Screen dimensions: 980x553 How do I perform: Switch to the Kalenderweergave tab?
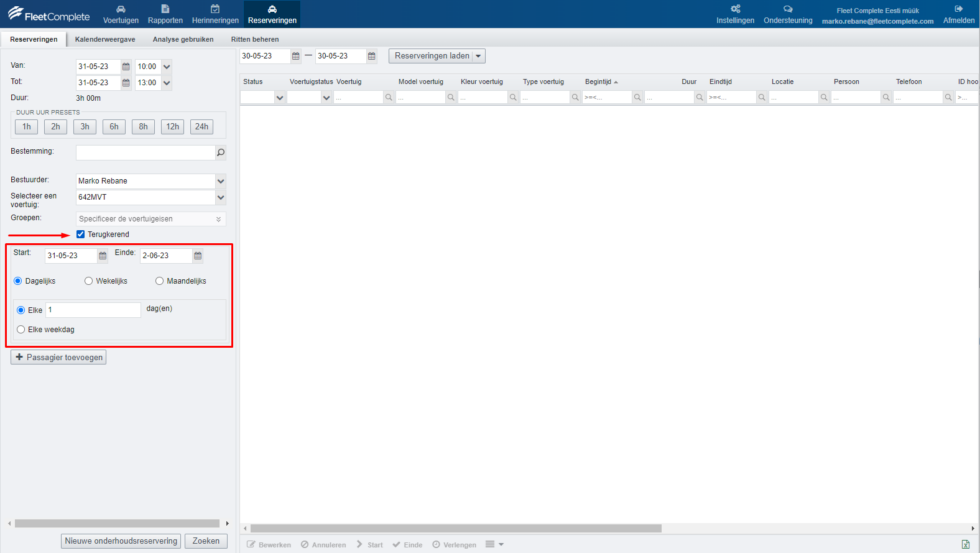105,39
